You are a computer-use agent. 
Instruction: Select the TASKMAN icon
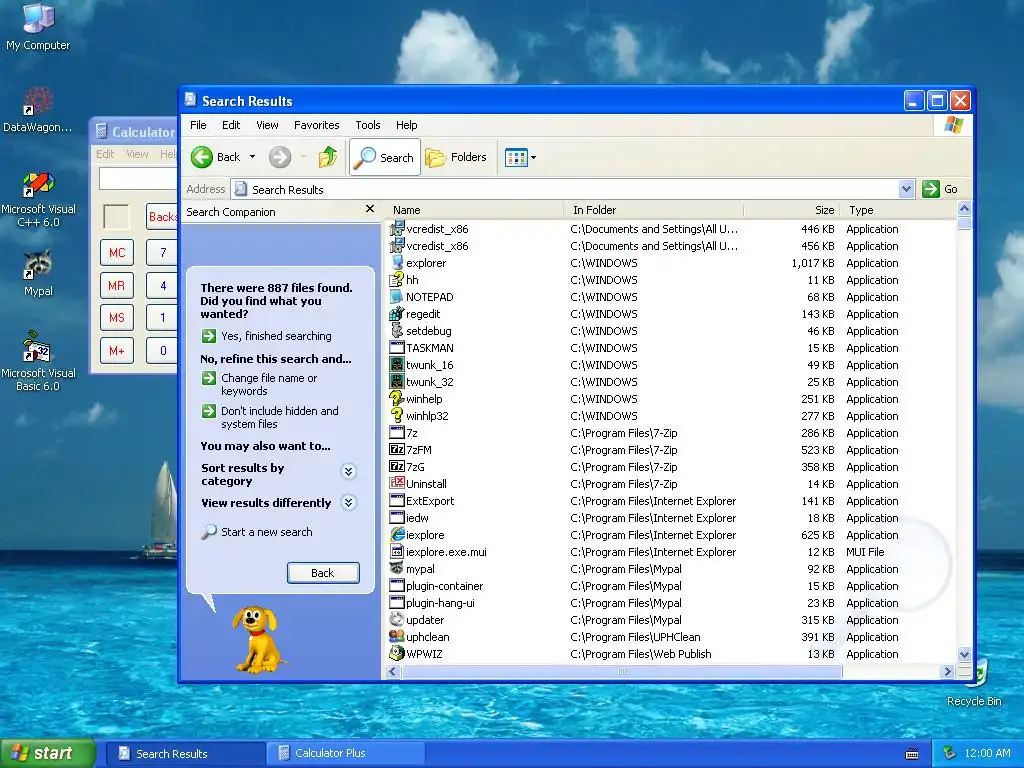(396, 347)
